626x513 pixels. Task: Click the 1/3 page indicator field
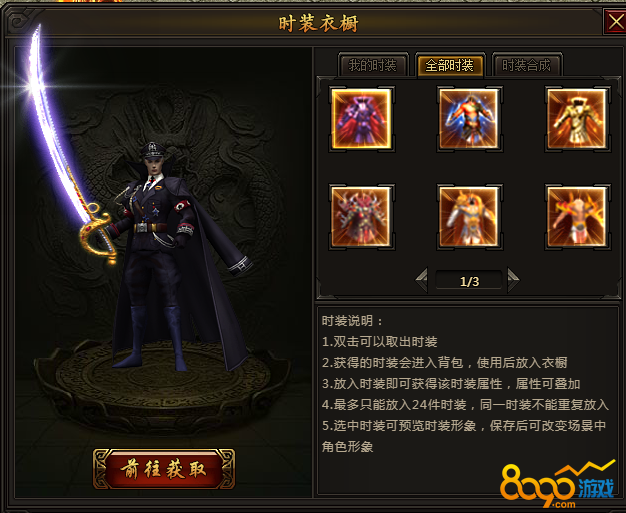tap(469, 281)
